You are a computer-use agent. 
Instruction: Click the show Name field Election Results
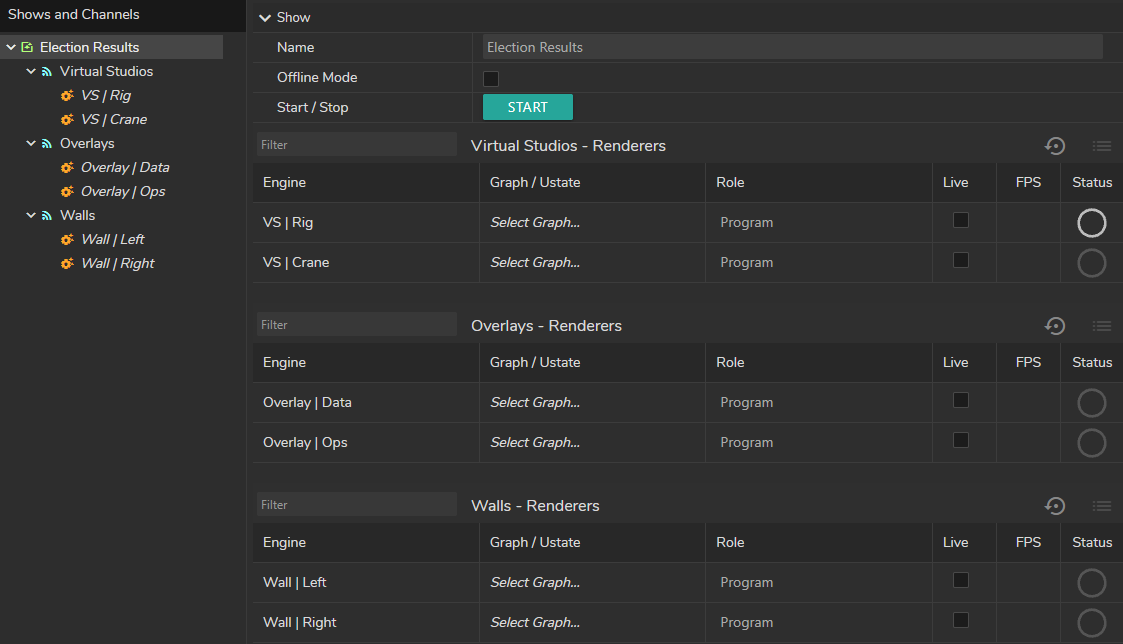(x=792, y=47)
